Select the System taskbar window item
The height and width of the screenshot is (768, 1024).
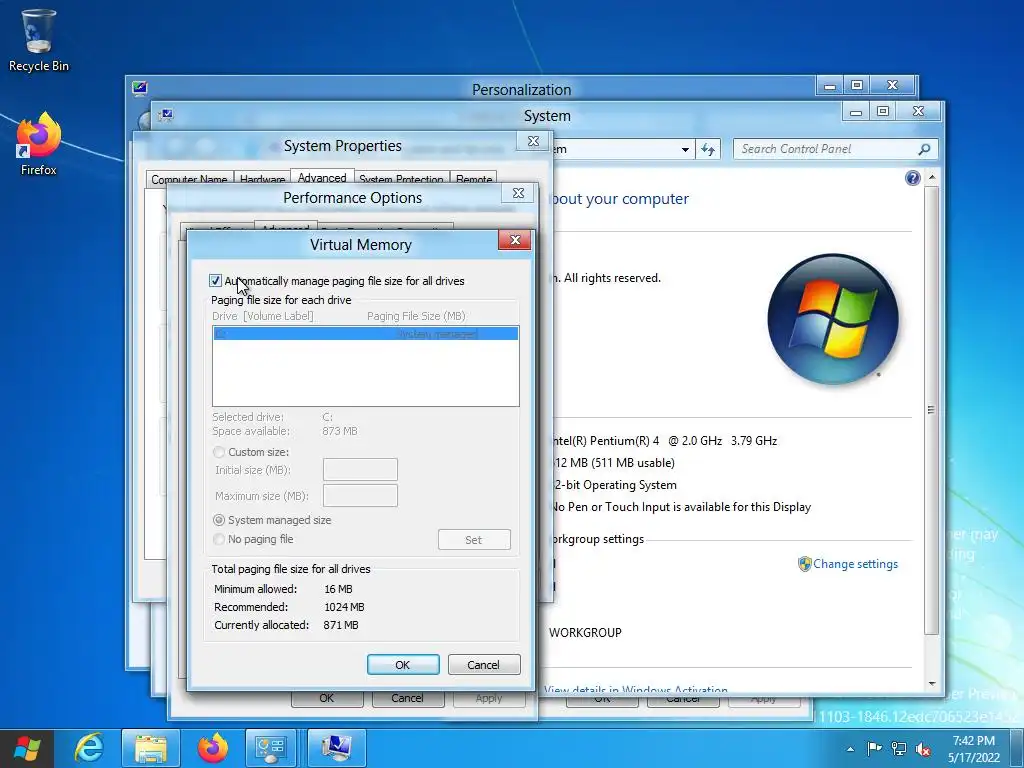336,748
